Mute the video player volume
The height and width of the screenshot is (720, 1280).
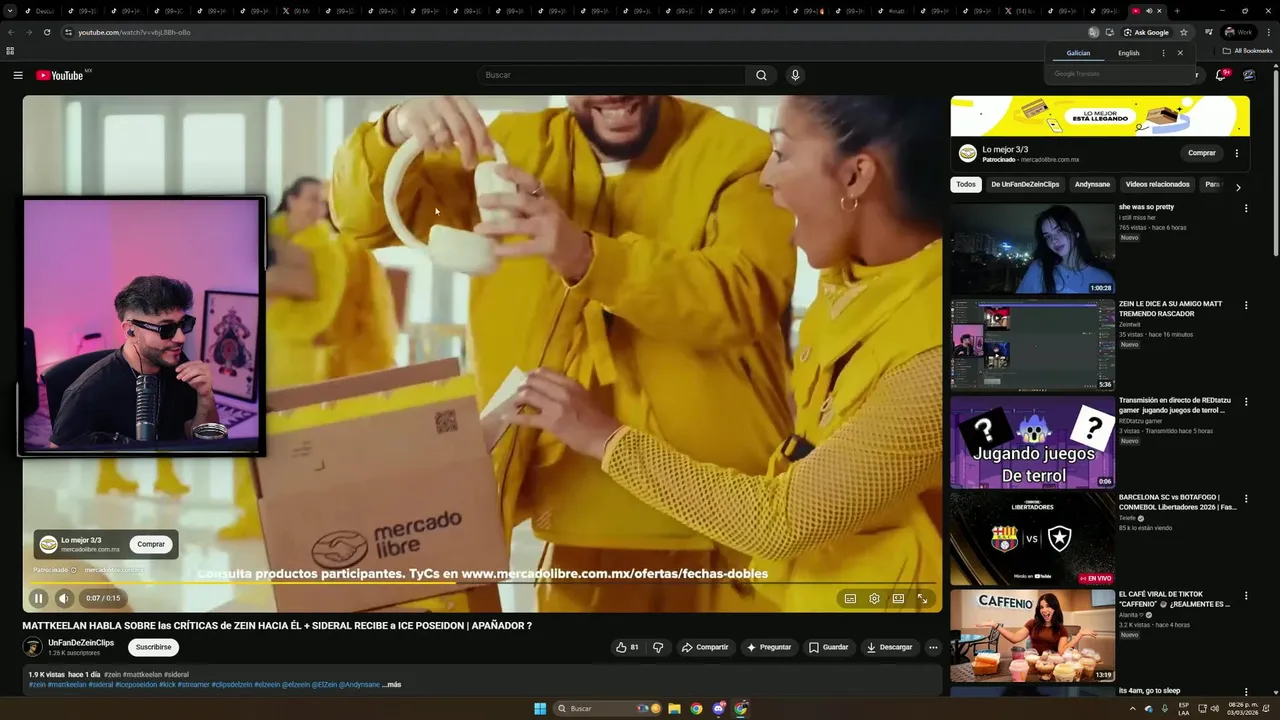64,598
